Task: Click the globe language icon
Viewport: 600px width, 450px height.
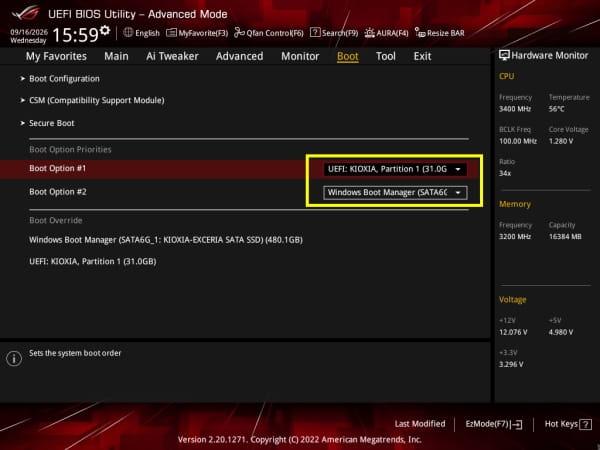Action: [x=128, y=33]
